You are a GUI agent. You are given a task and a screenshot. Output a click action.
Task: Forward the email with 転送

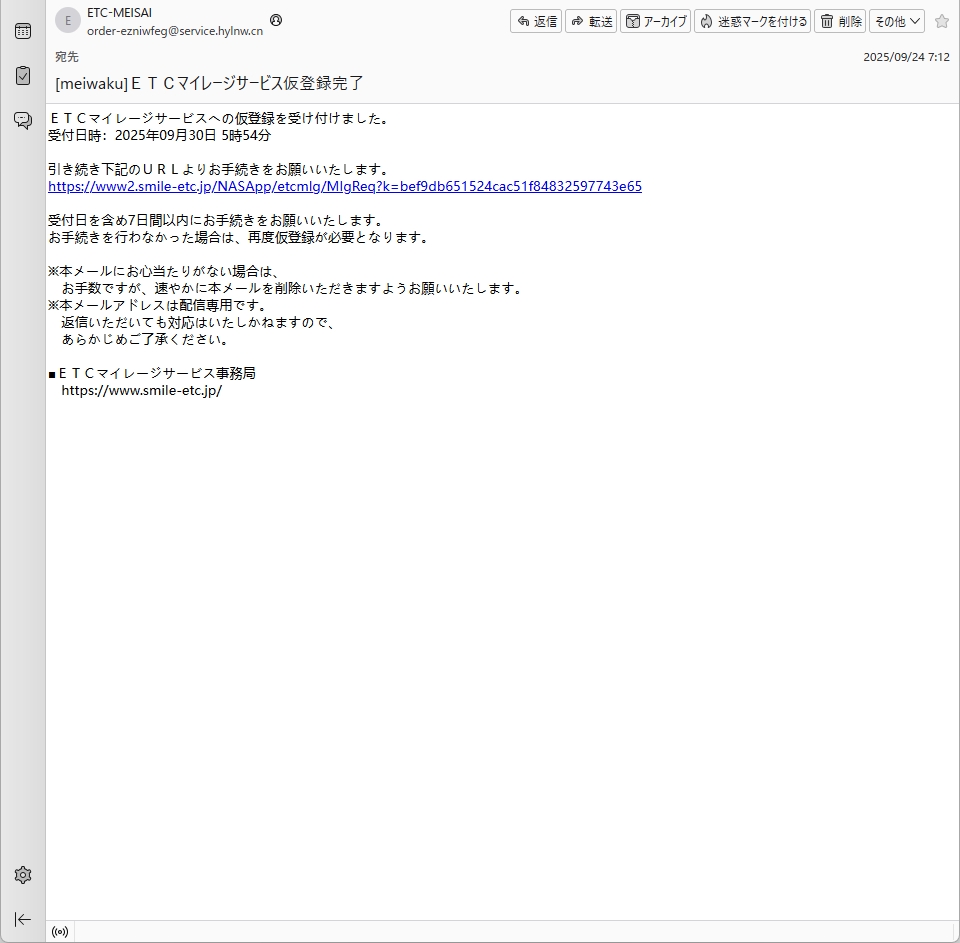(x=591, y=21)
